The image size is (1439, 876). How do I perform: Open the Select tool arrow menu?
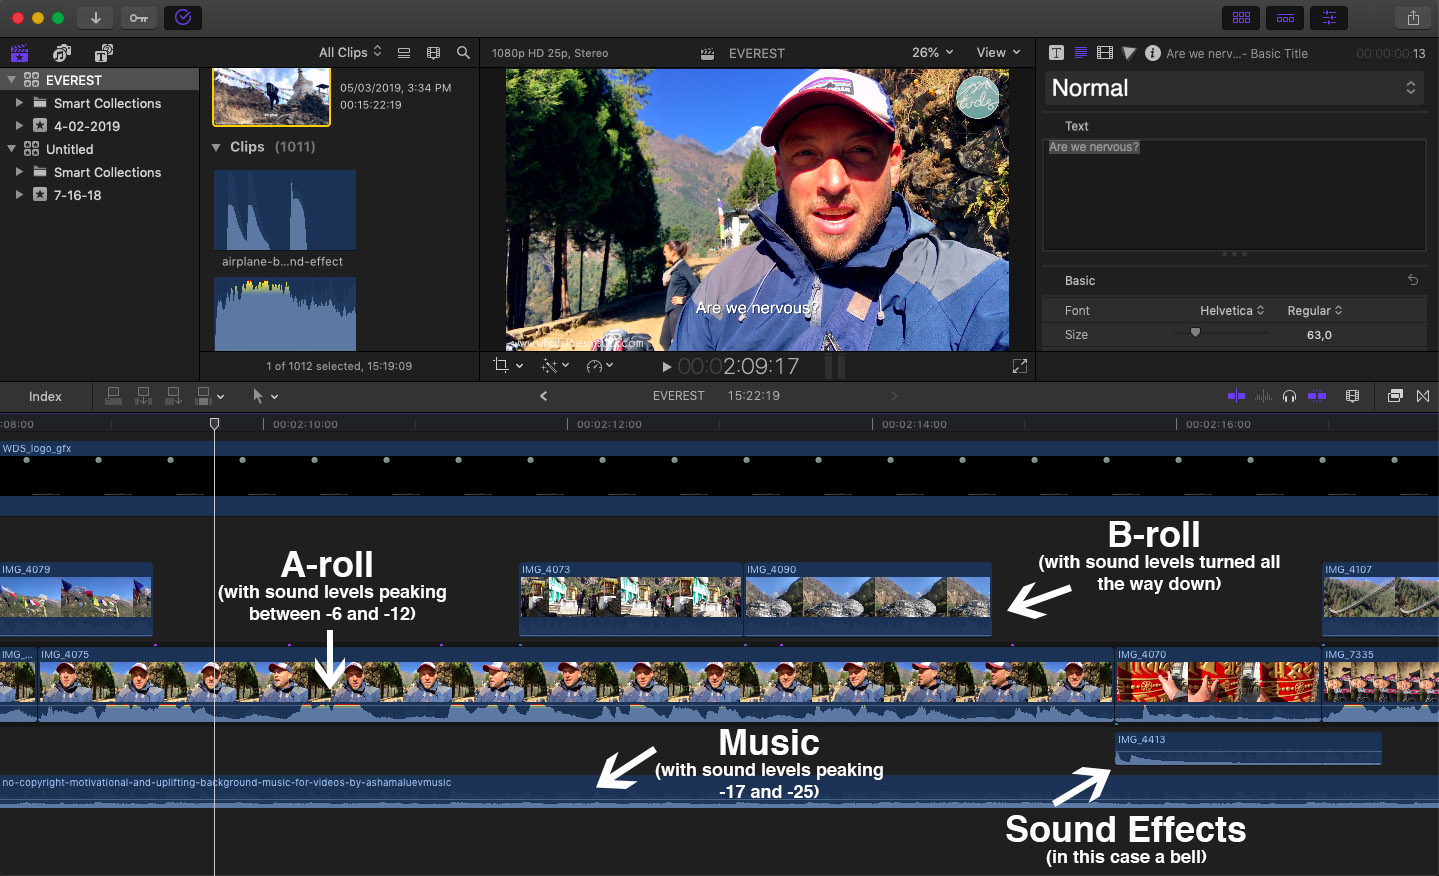(264, 396)
